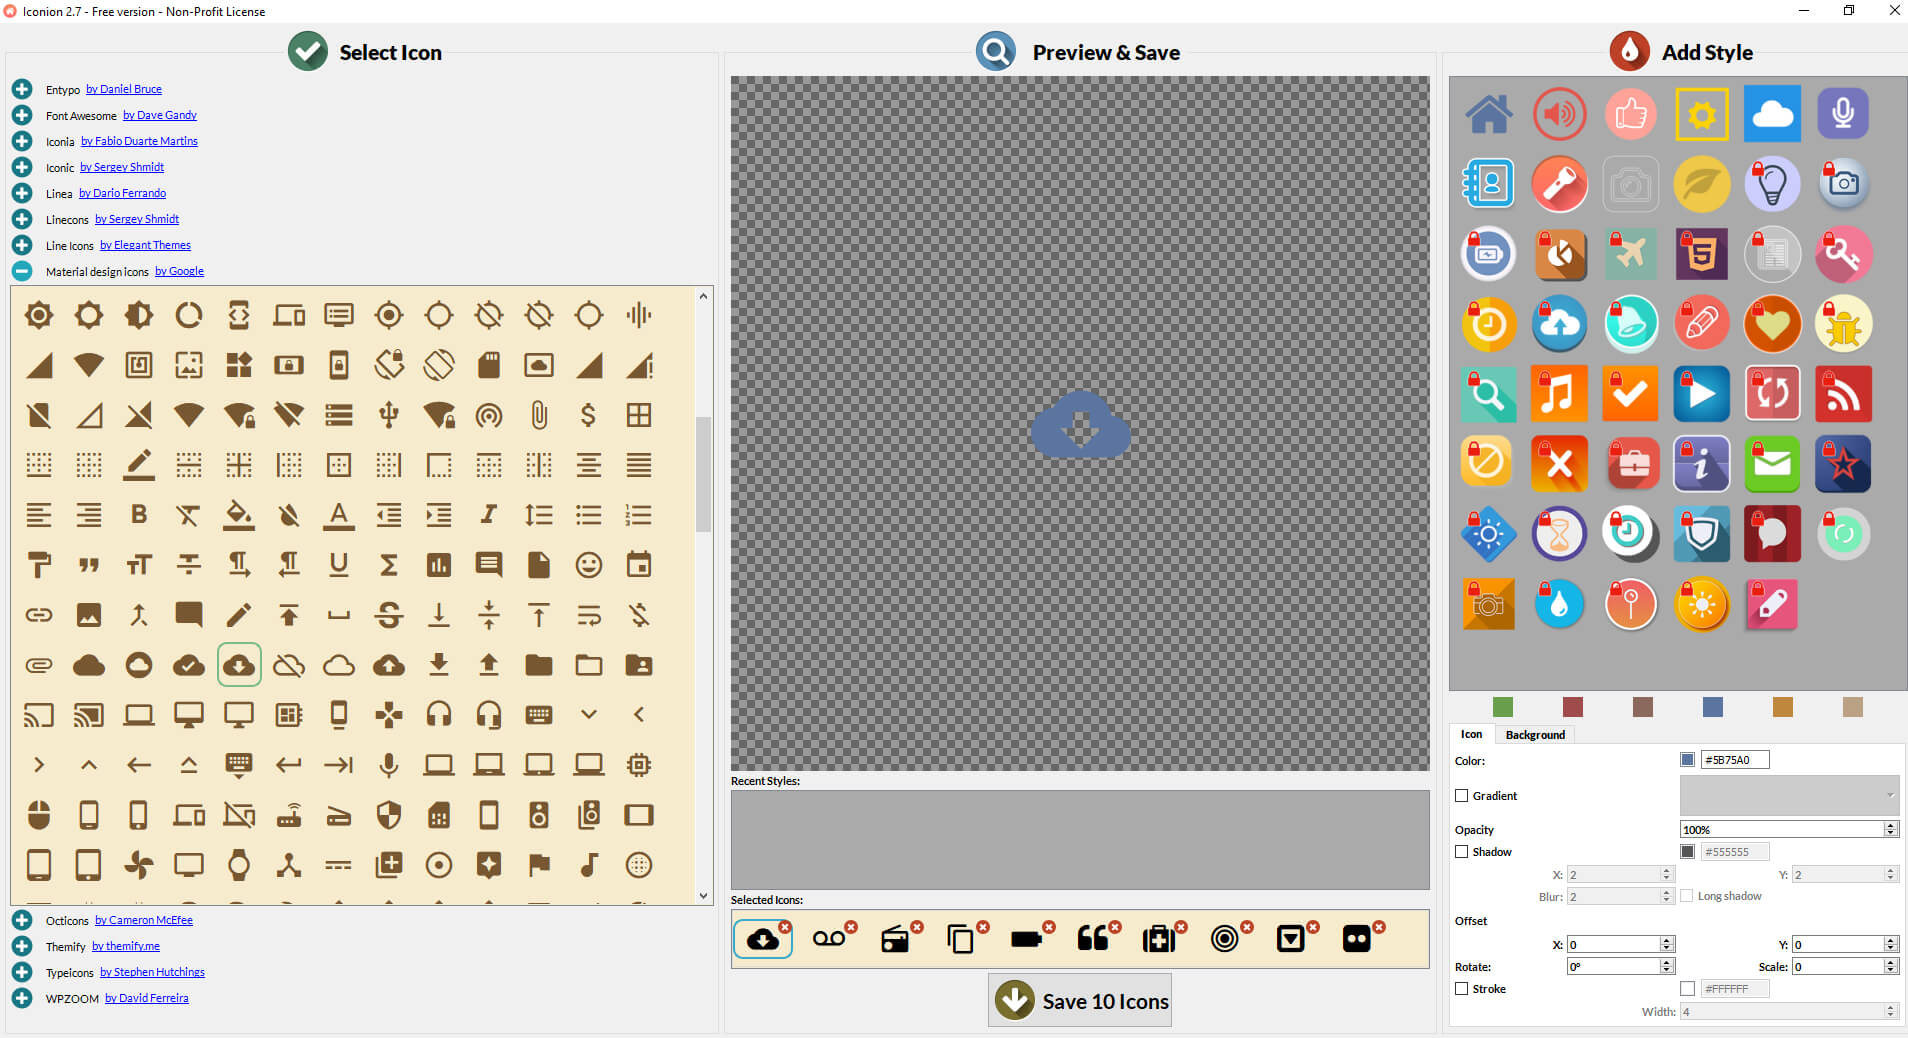The image size is (1908, 1038).
Task: Pick the solid folder icon
Action: tap(539, 665)
